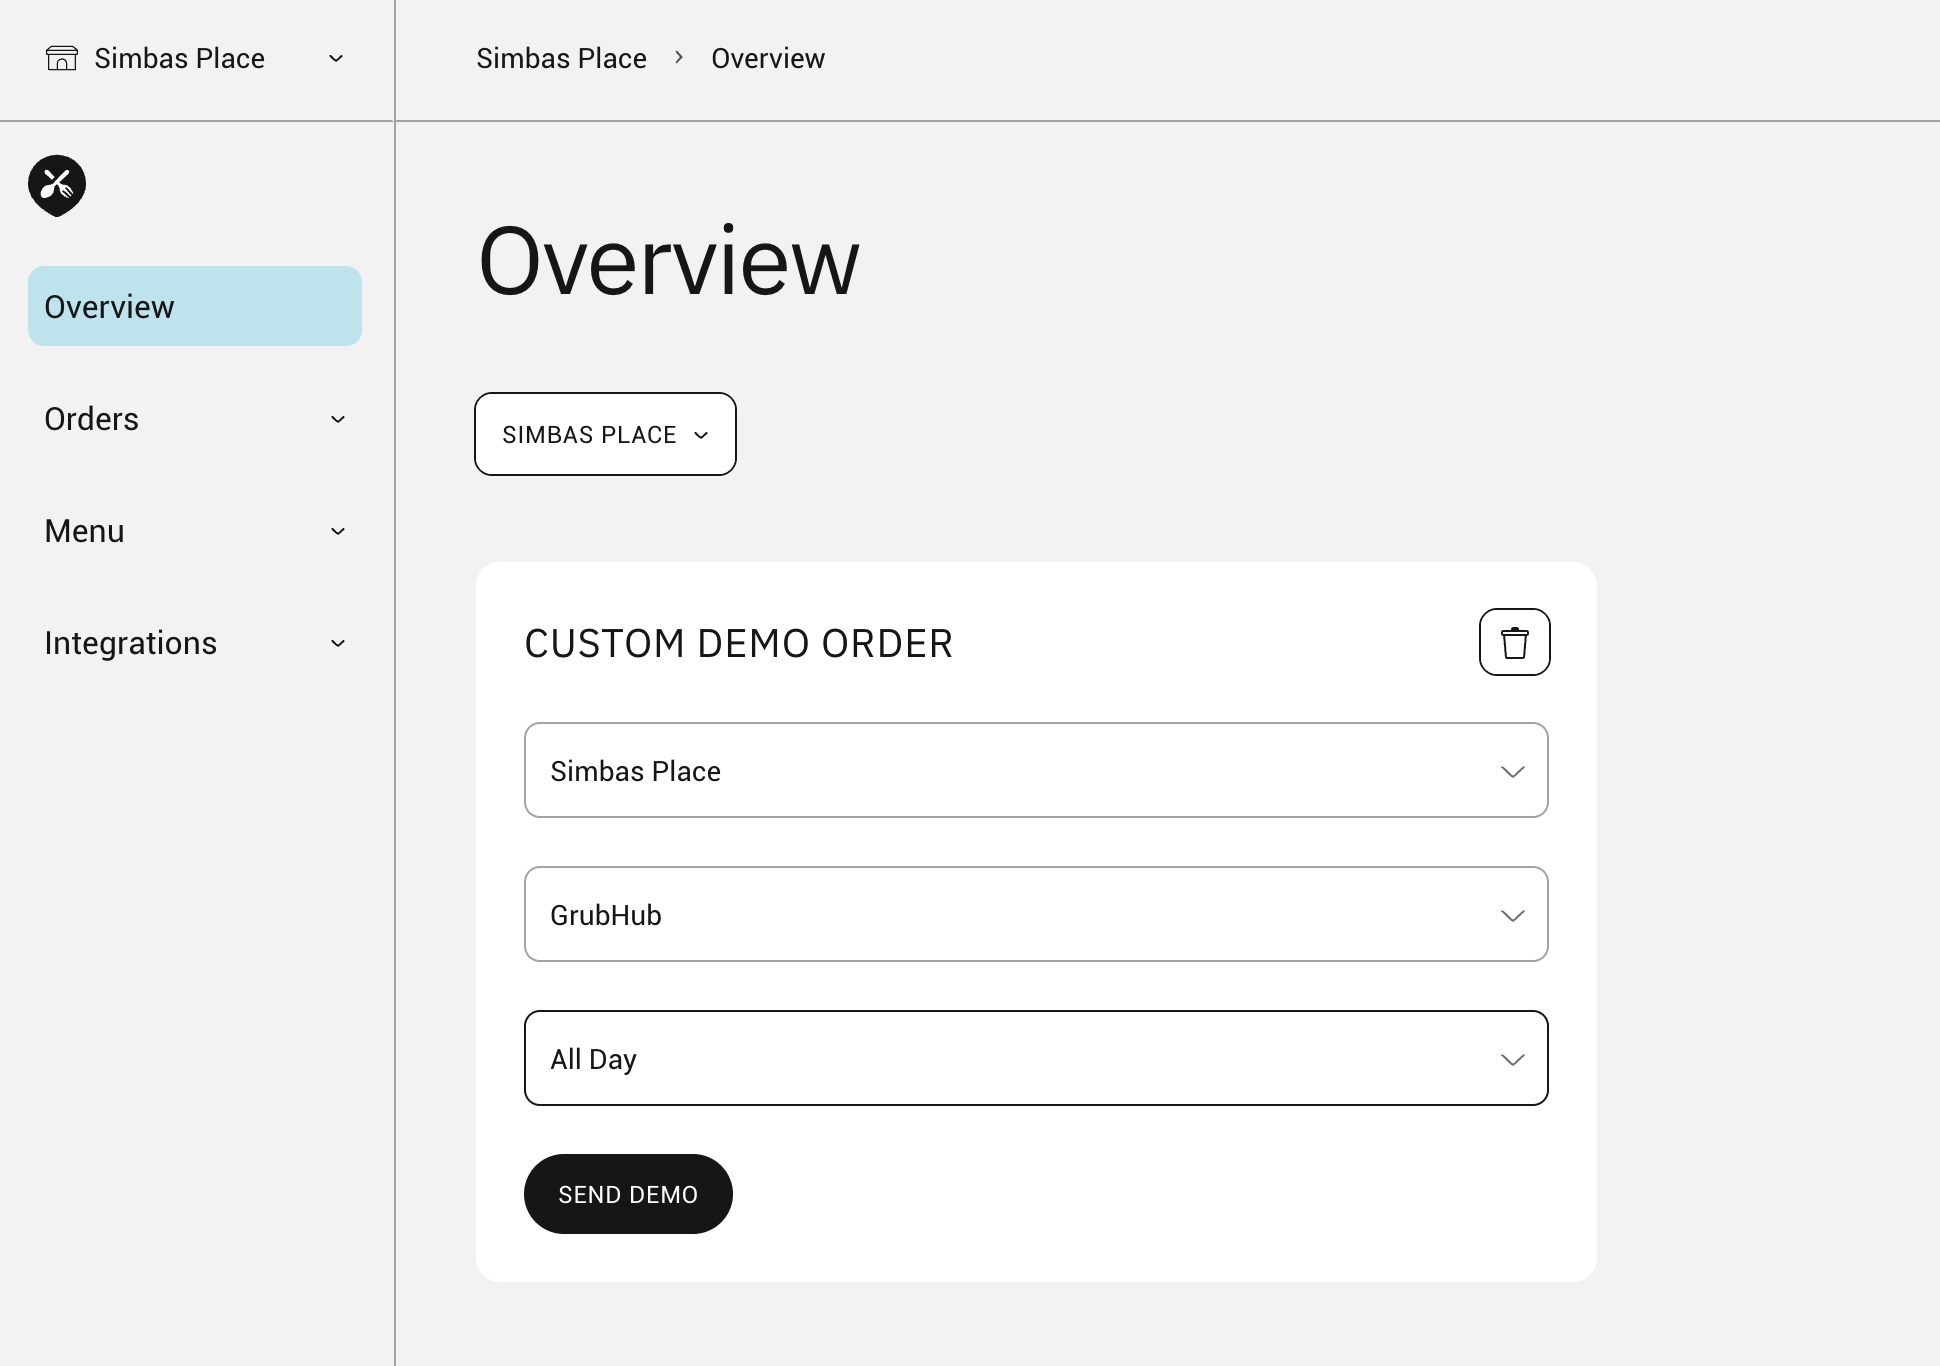Click the Custom Demo Order heading
1940x1366 pixels.
(738, 643)
